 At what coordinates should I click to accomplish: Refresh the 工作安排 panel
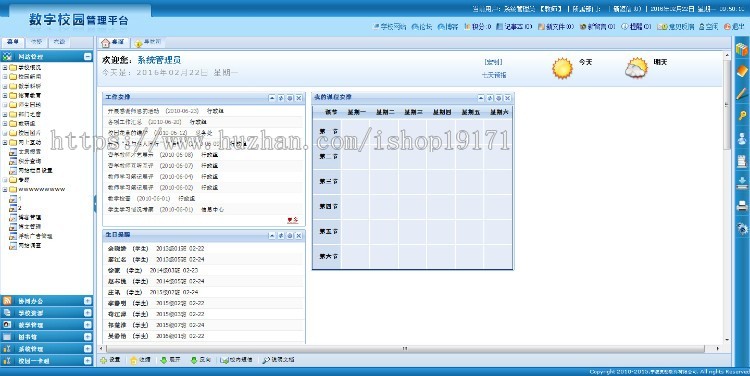[281, 98]
